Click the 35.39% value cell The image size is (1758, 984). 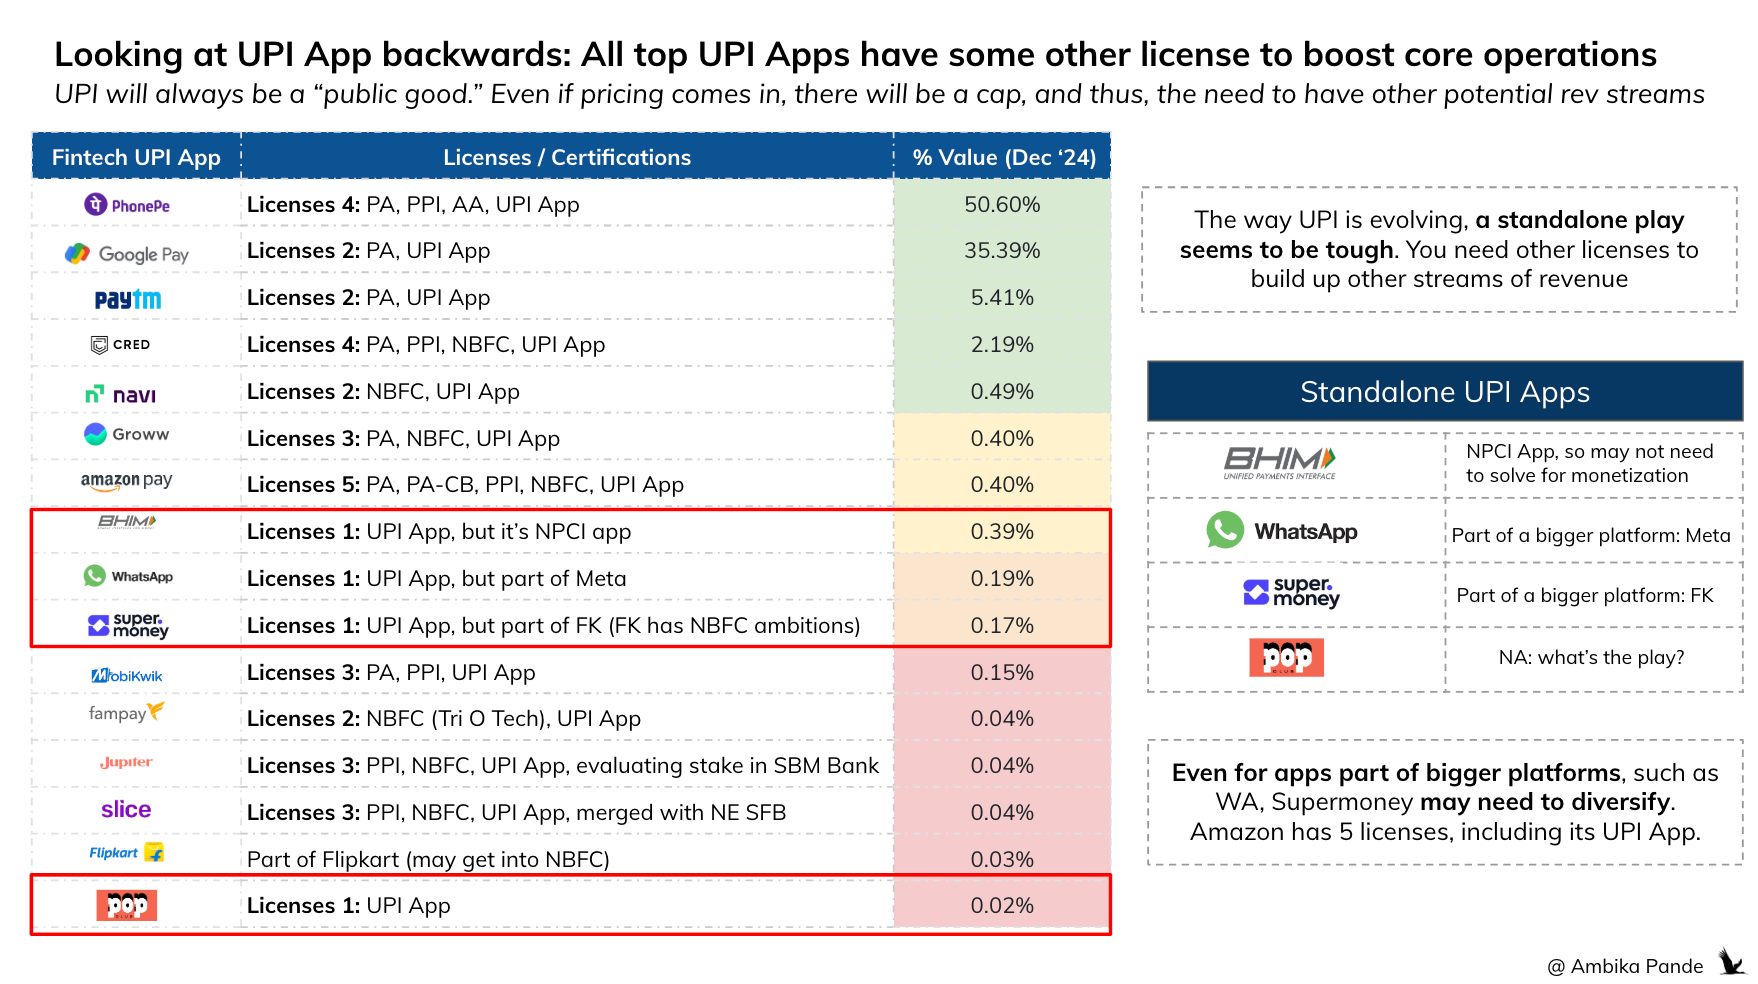point(1002,250)
